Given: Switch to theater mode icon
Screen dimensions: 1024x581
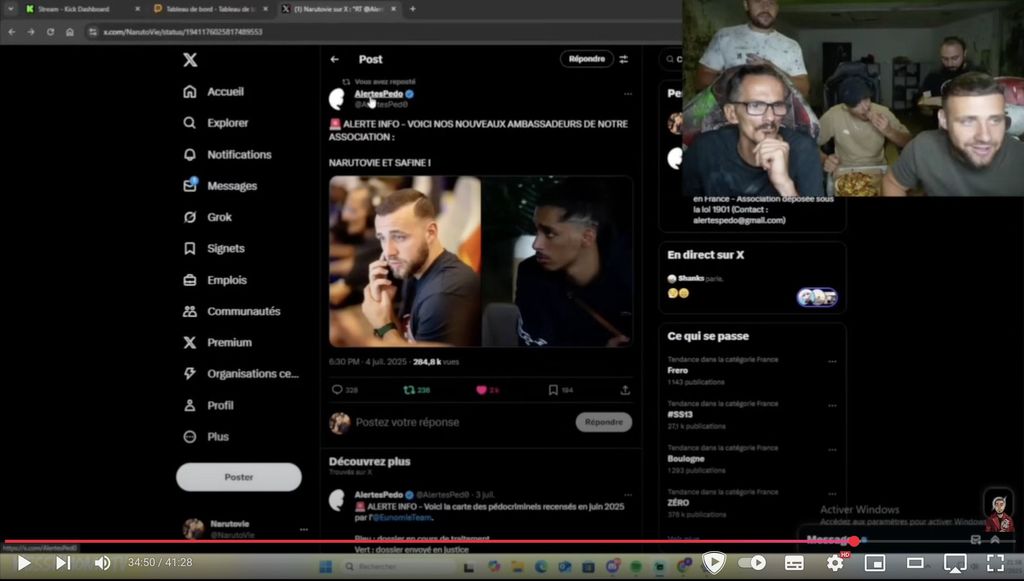Looking at the screenshot, I should point(915,563).
